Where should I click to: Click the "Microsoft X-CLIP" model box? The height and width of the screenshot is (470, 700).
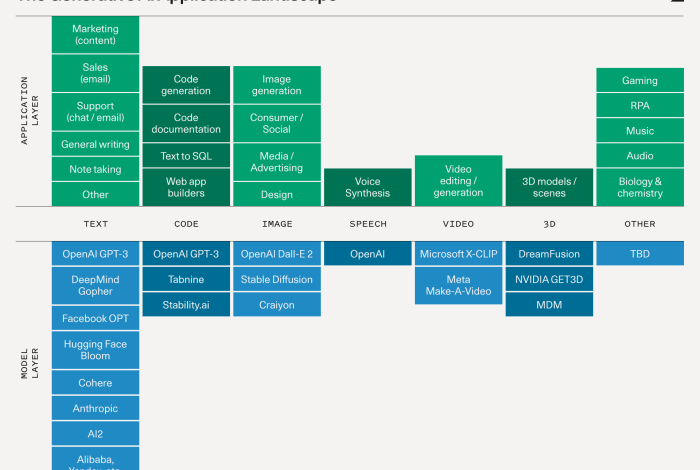tap(458, 254)
